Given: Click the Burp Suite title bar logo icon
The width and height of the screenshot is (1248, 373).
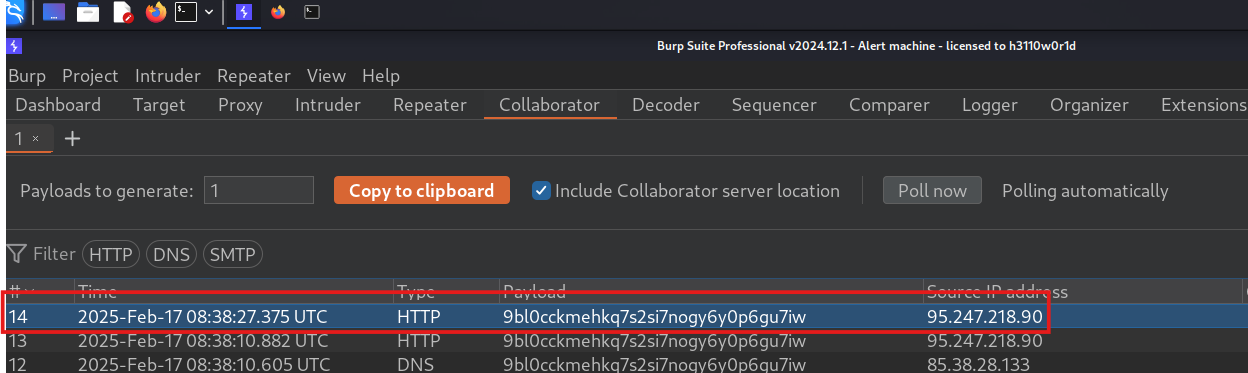Looking at the screenshot, I should click(x=14, y=46).
